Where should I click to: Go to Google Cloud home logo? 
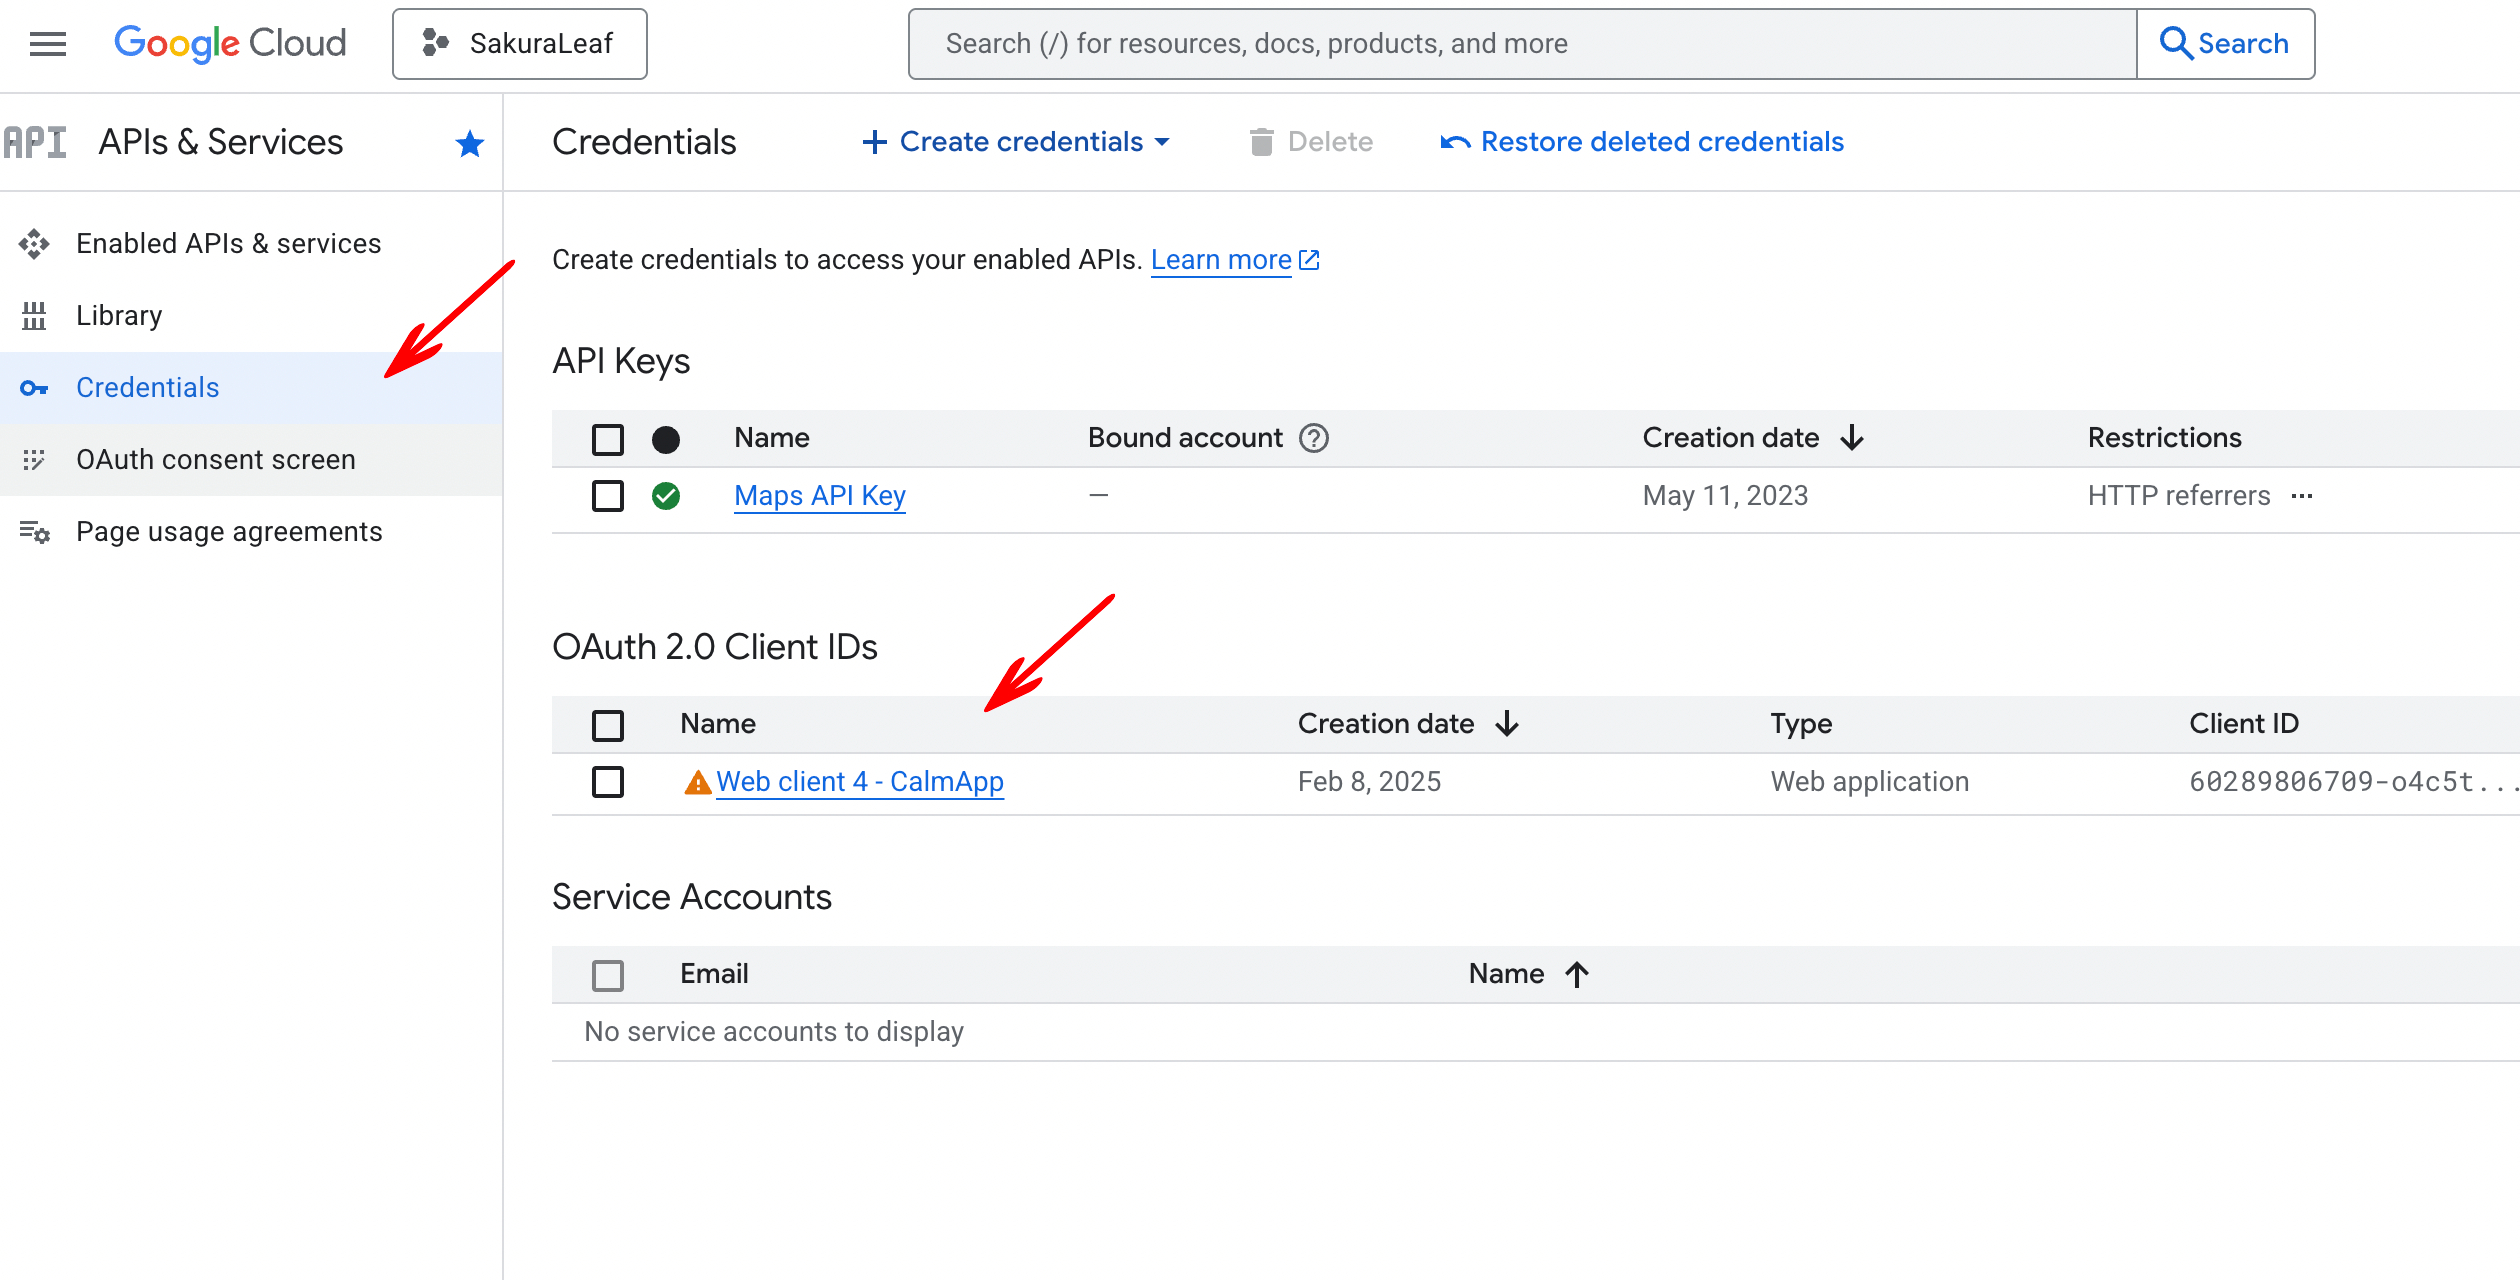click(230, 44)
